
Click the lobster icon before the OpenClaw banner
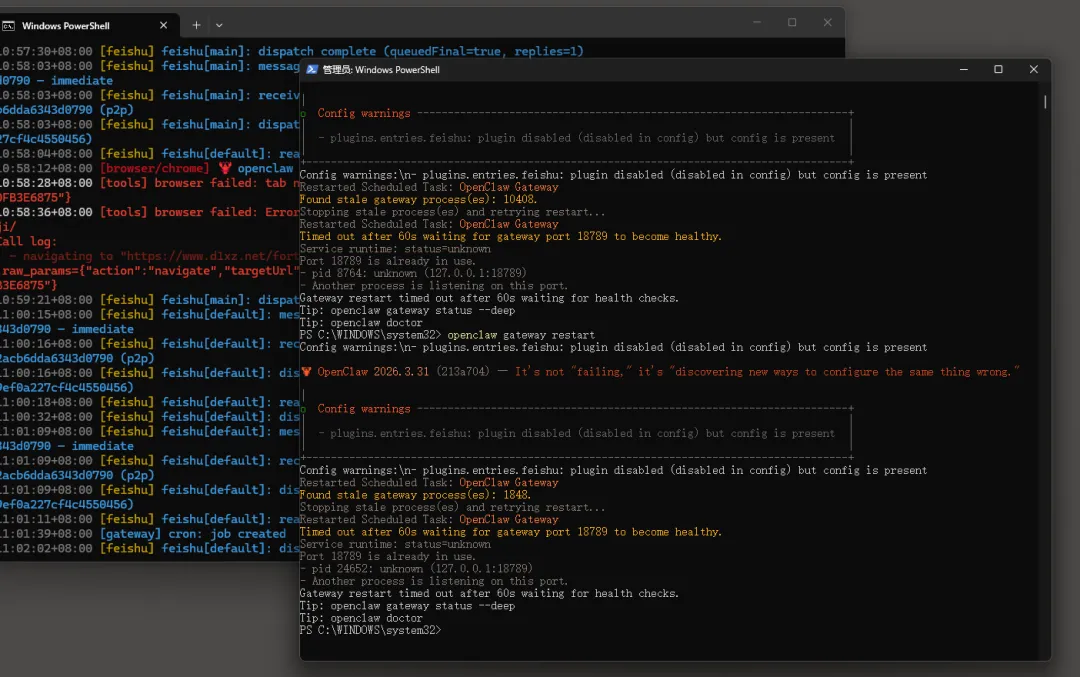point(307,372)
